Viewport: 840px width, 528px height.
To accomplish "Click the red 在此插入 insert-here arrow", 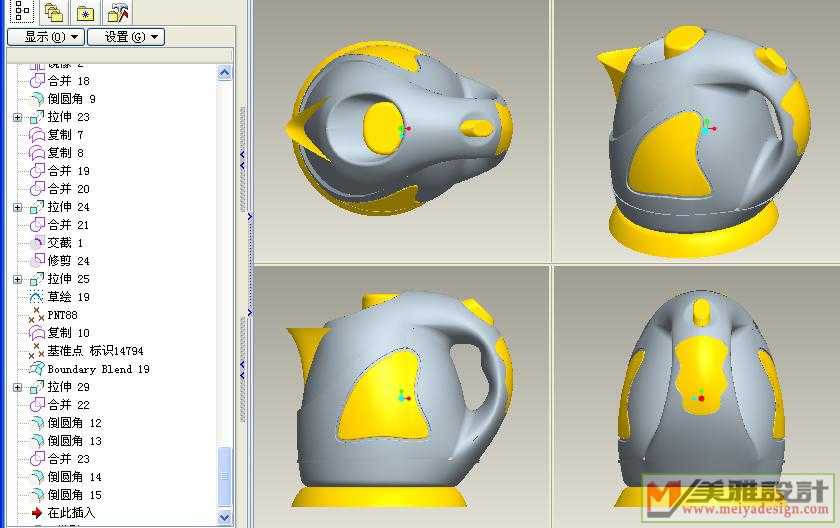I will (x=37, y=513).
